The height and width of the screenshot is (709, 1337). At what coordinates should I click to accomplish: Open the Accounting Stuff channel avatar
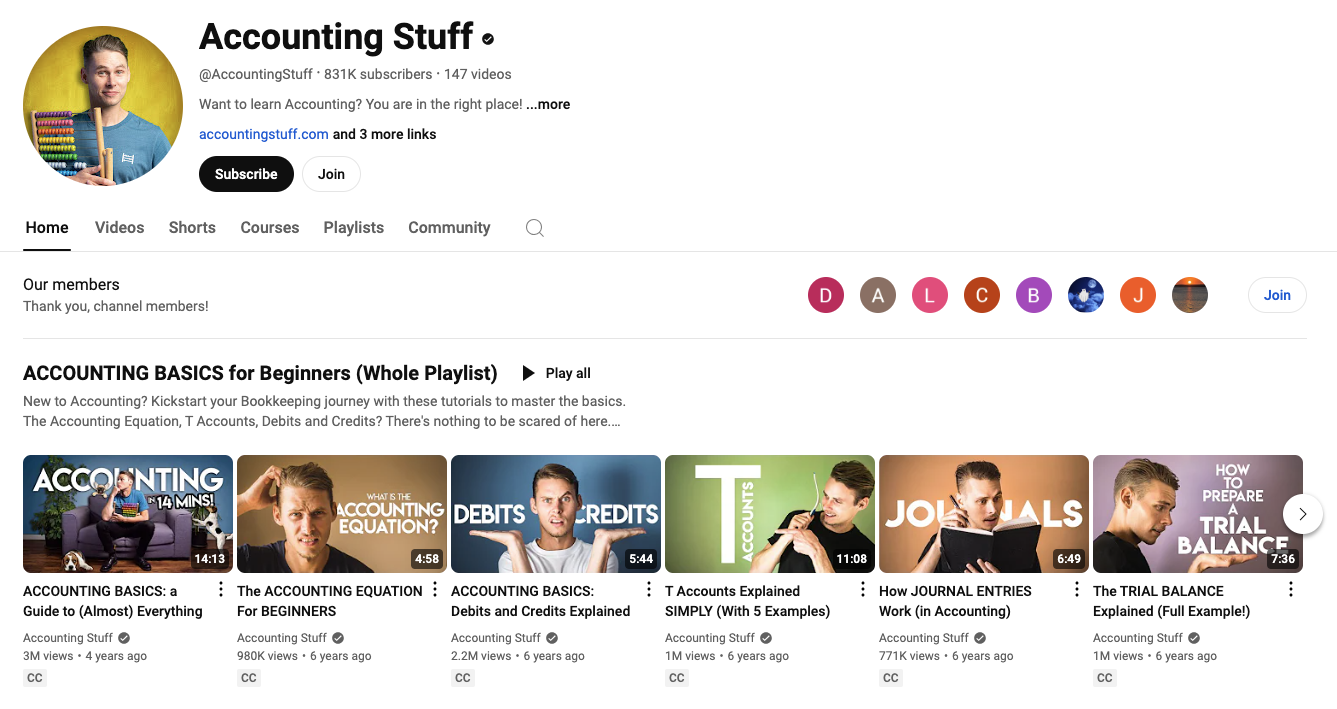click(x=103, y=106)
